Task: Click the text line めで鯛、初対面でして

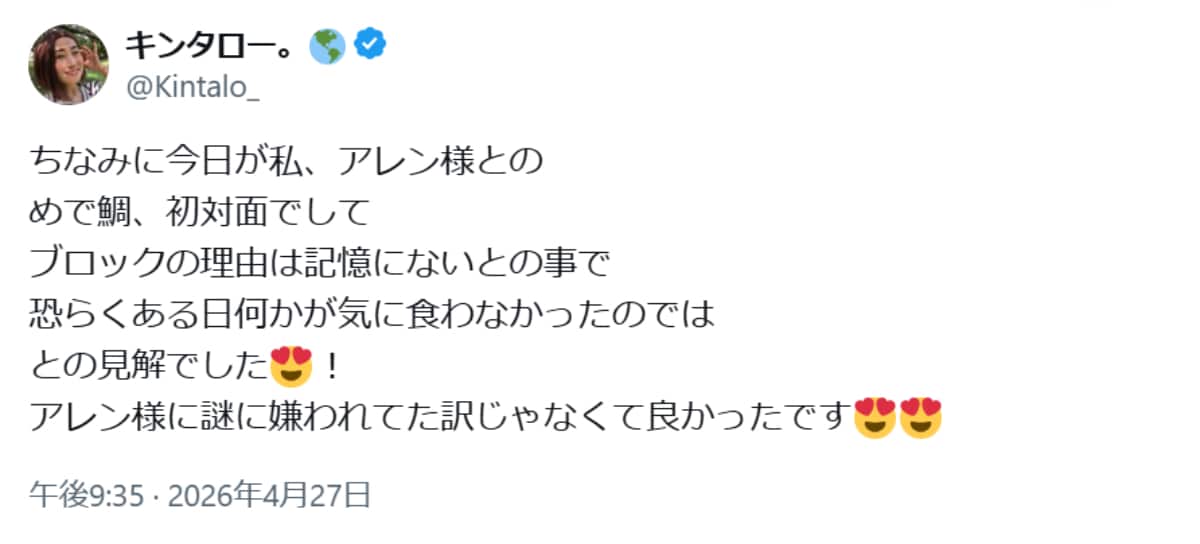Action: pyautogui.click(x=200, y=213)
